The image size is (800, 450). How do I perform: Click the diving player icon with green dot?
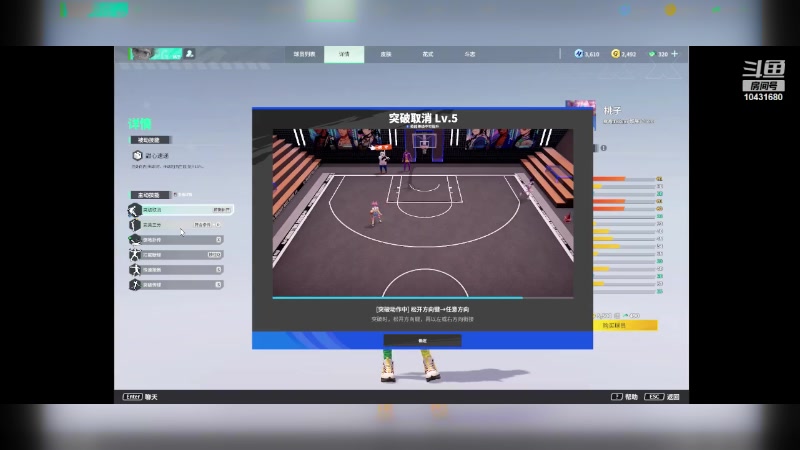coord(134,239)
